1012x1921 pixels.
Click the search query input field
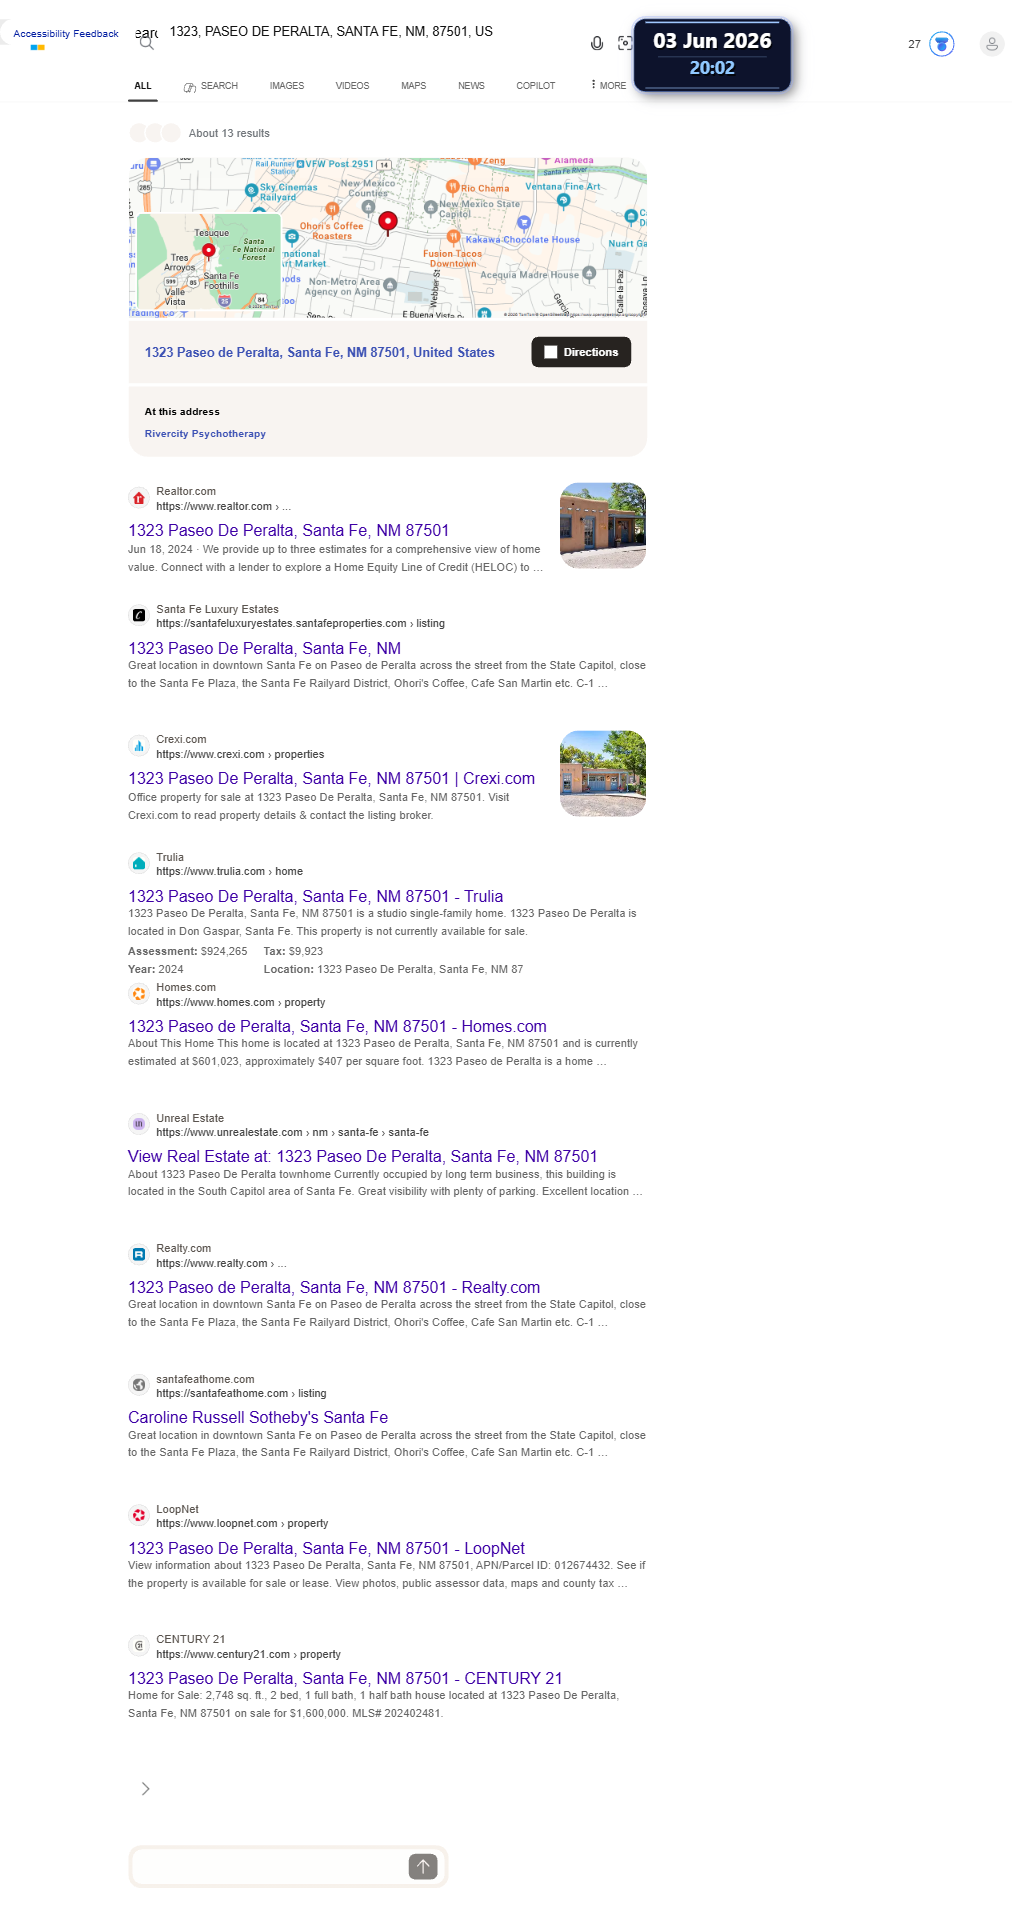(370, 32)
